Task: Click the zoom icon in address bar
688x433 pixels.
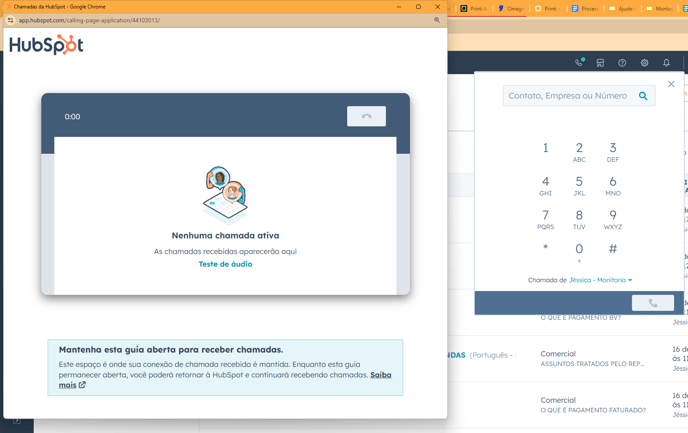Action: click(x=437, y=20)
